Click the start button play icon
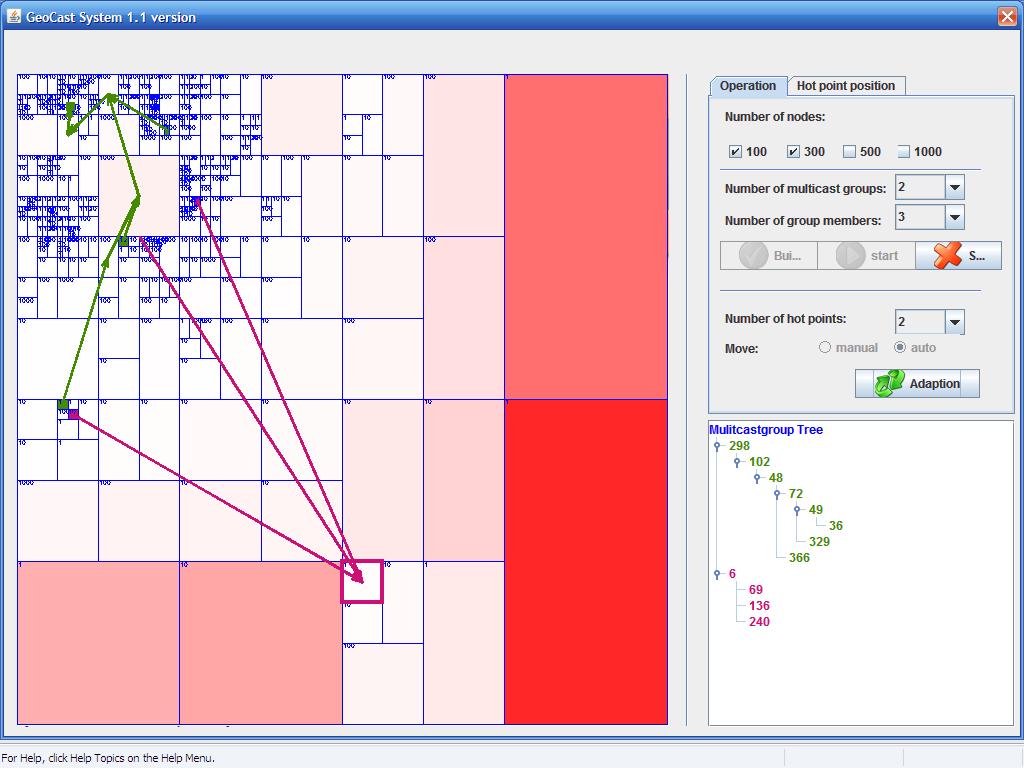 (850, 255)
